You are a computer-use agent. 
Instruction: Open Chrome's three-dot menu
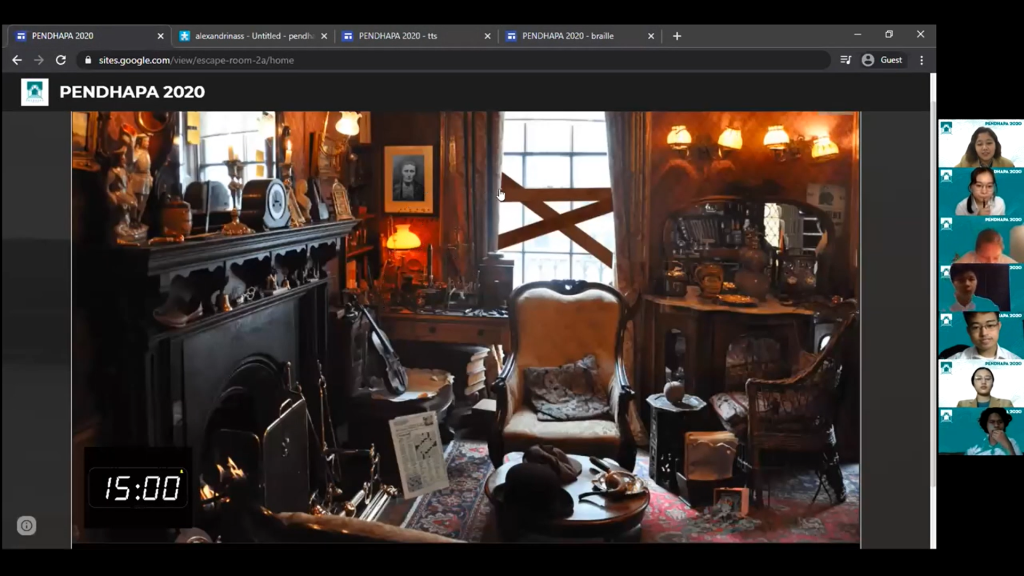click(921, 60)
